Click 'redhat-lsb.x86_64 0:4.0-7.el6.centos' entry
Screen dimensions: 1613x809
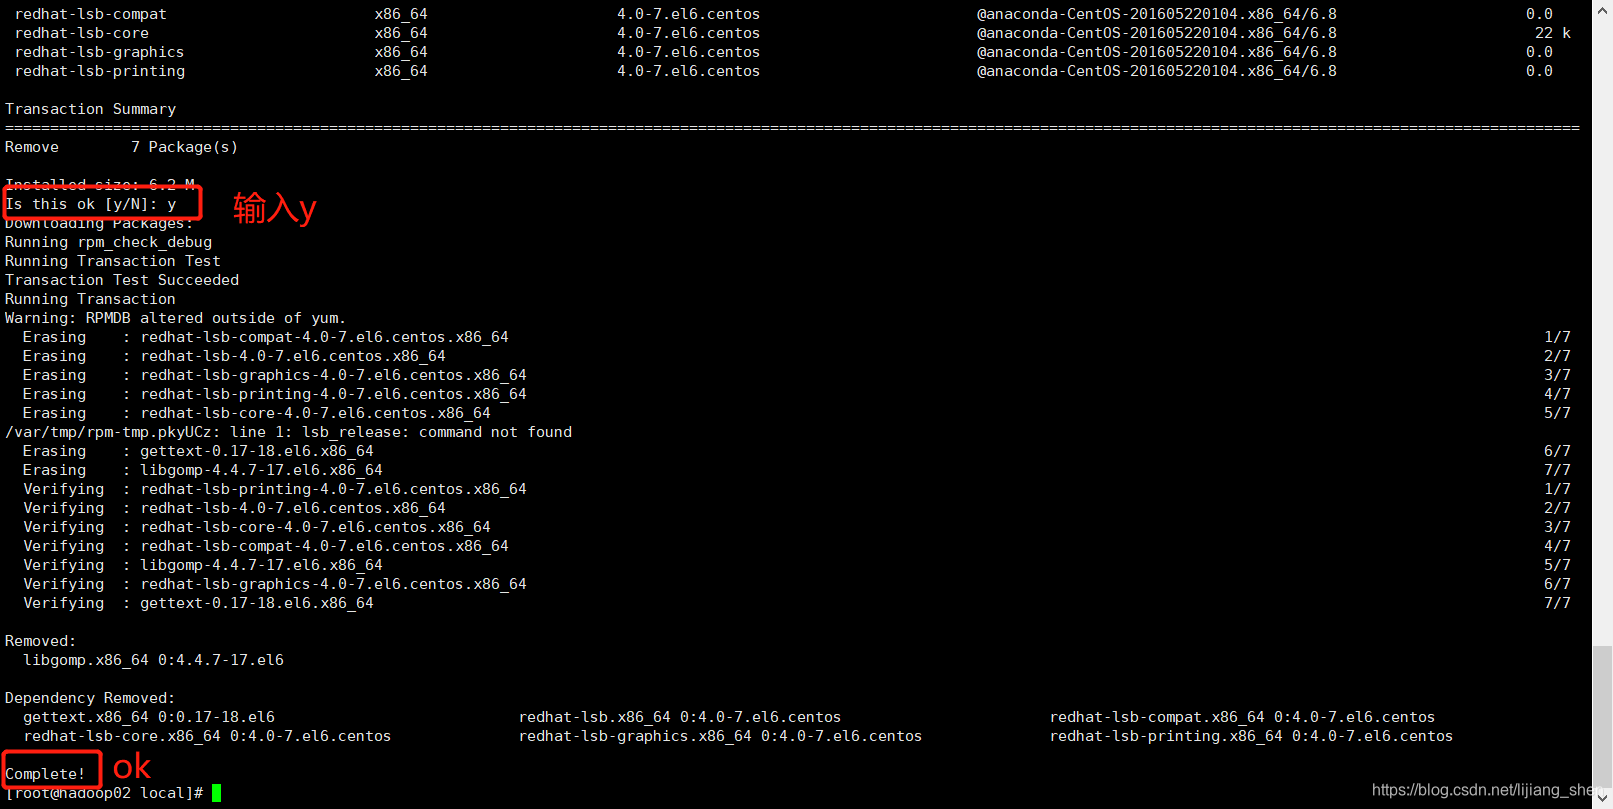(x=680, y=717)
